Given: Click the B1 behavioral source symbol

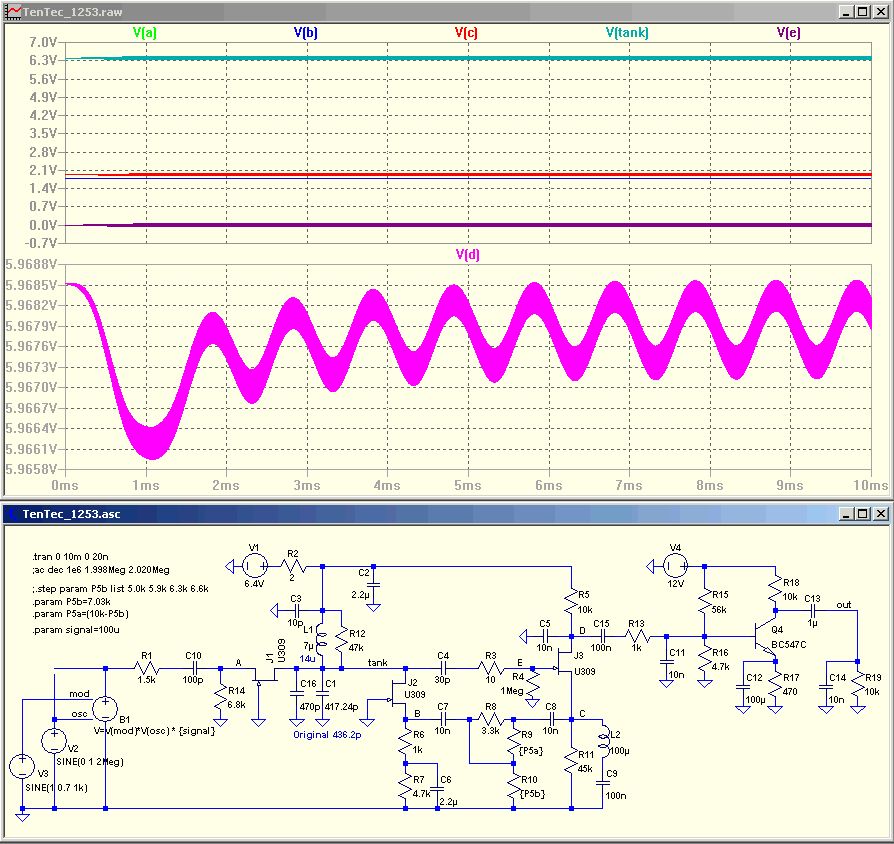Looking at the screenshot, I should point(106,709).
